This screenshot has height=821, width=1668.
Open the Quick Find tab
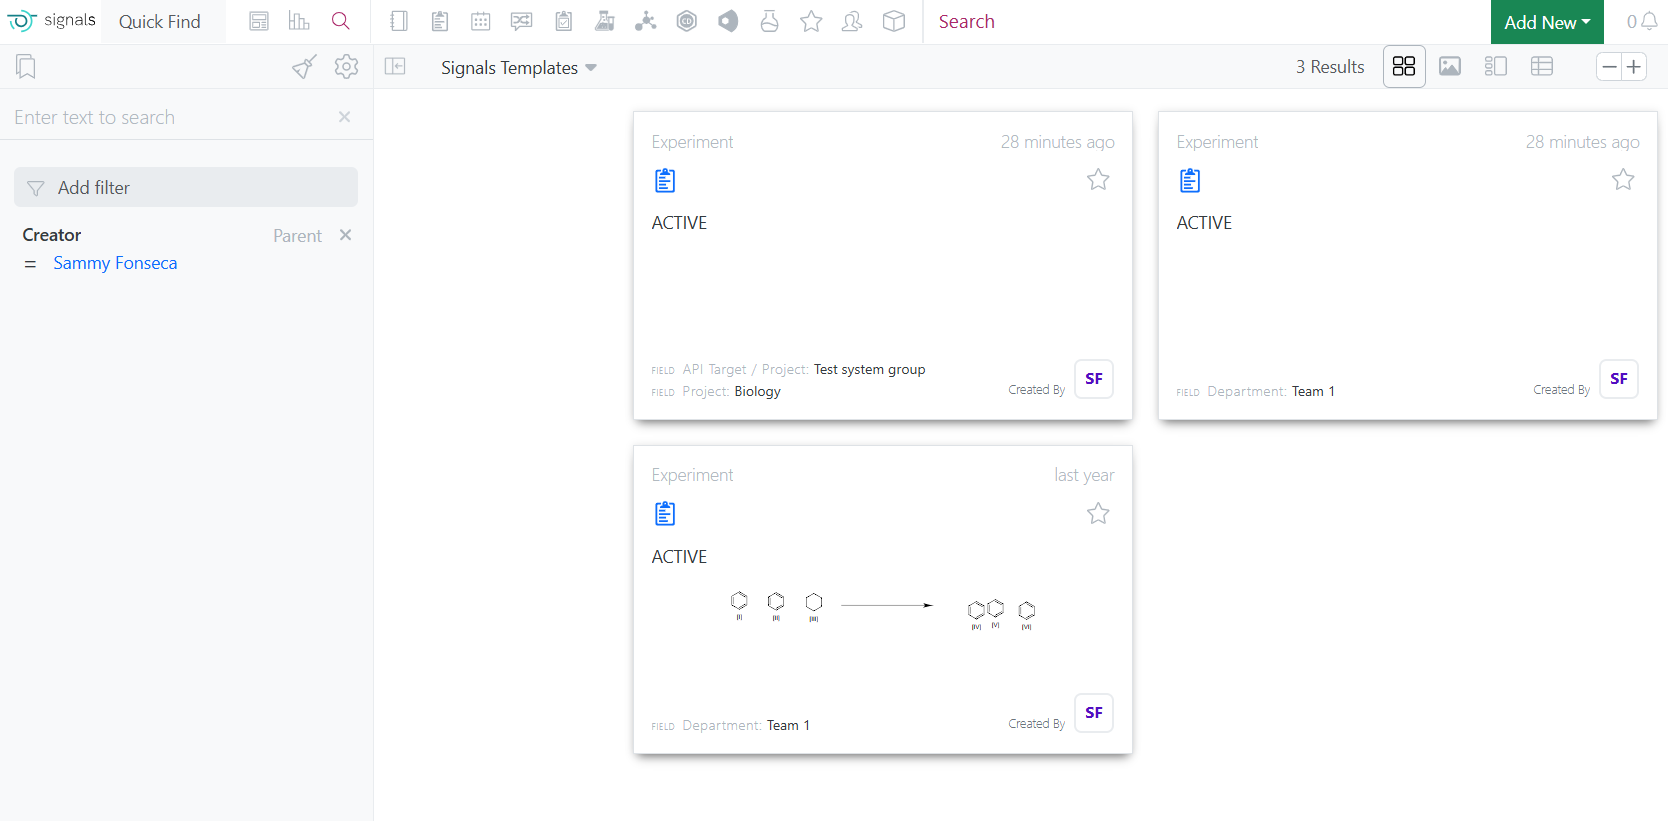pos(160,22)
